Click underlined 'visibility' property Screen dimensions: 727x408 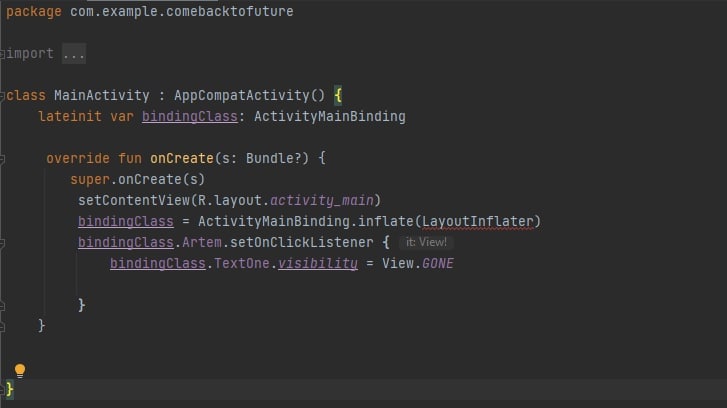pos(318,263)
